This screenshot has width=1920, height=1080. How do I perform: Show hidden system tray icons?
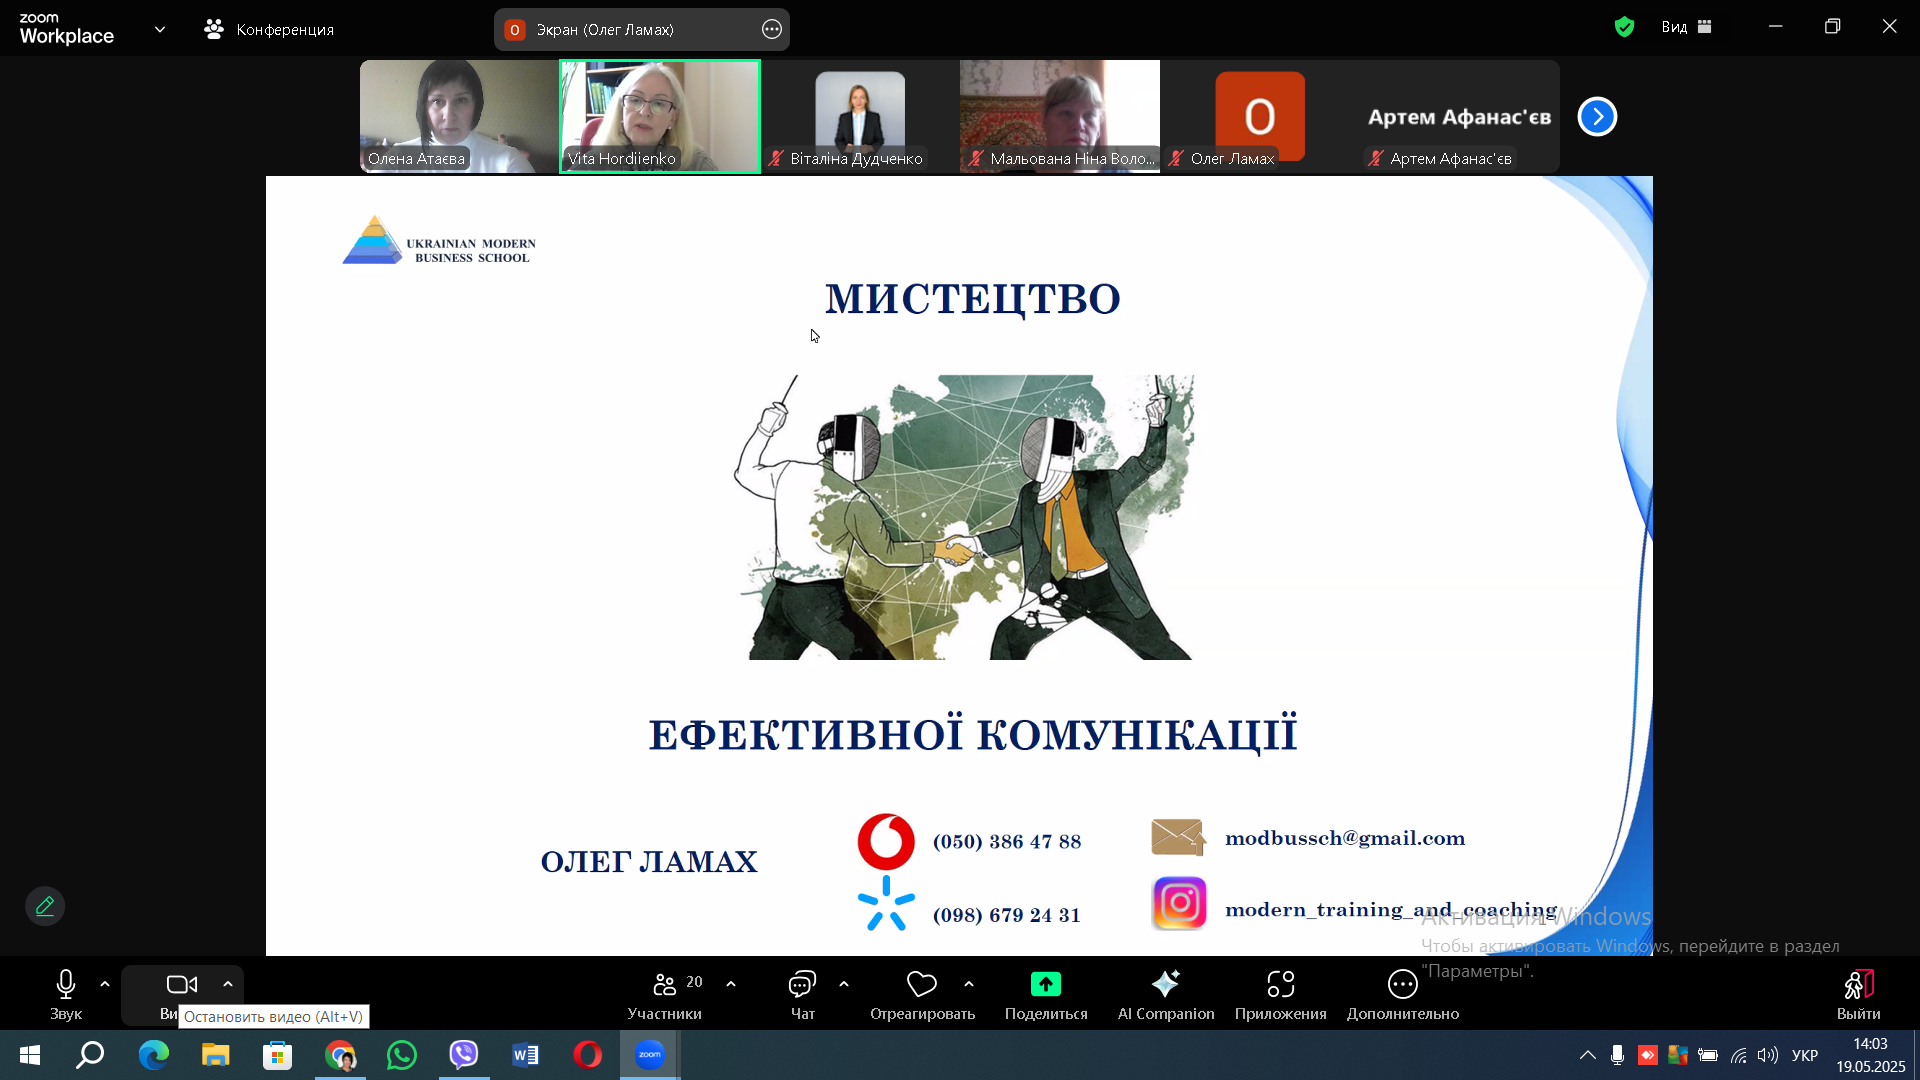tap(1588, 1055)
